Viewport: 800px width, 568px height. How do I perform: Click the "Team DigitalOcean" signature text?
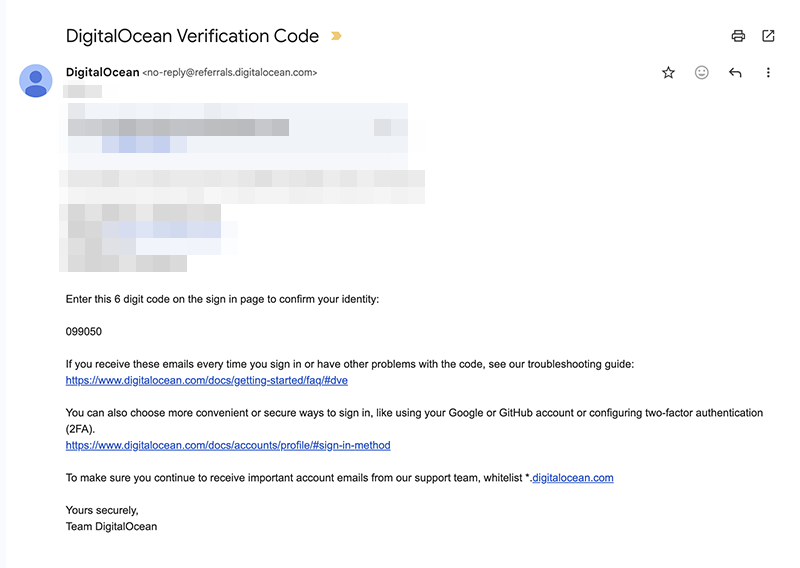point(111,526)
